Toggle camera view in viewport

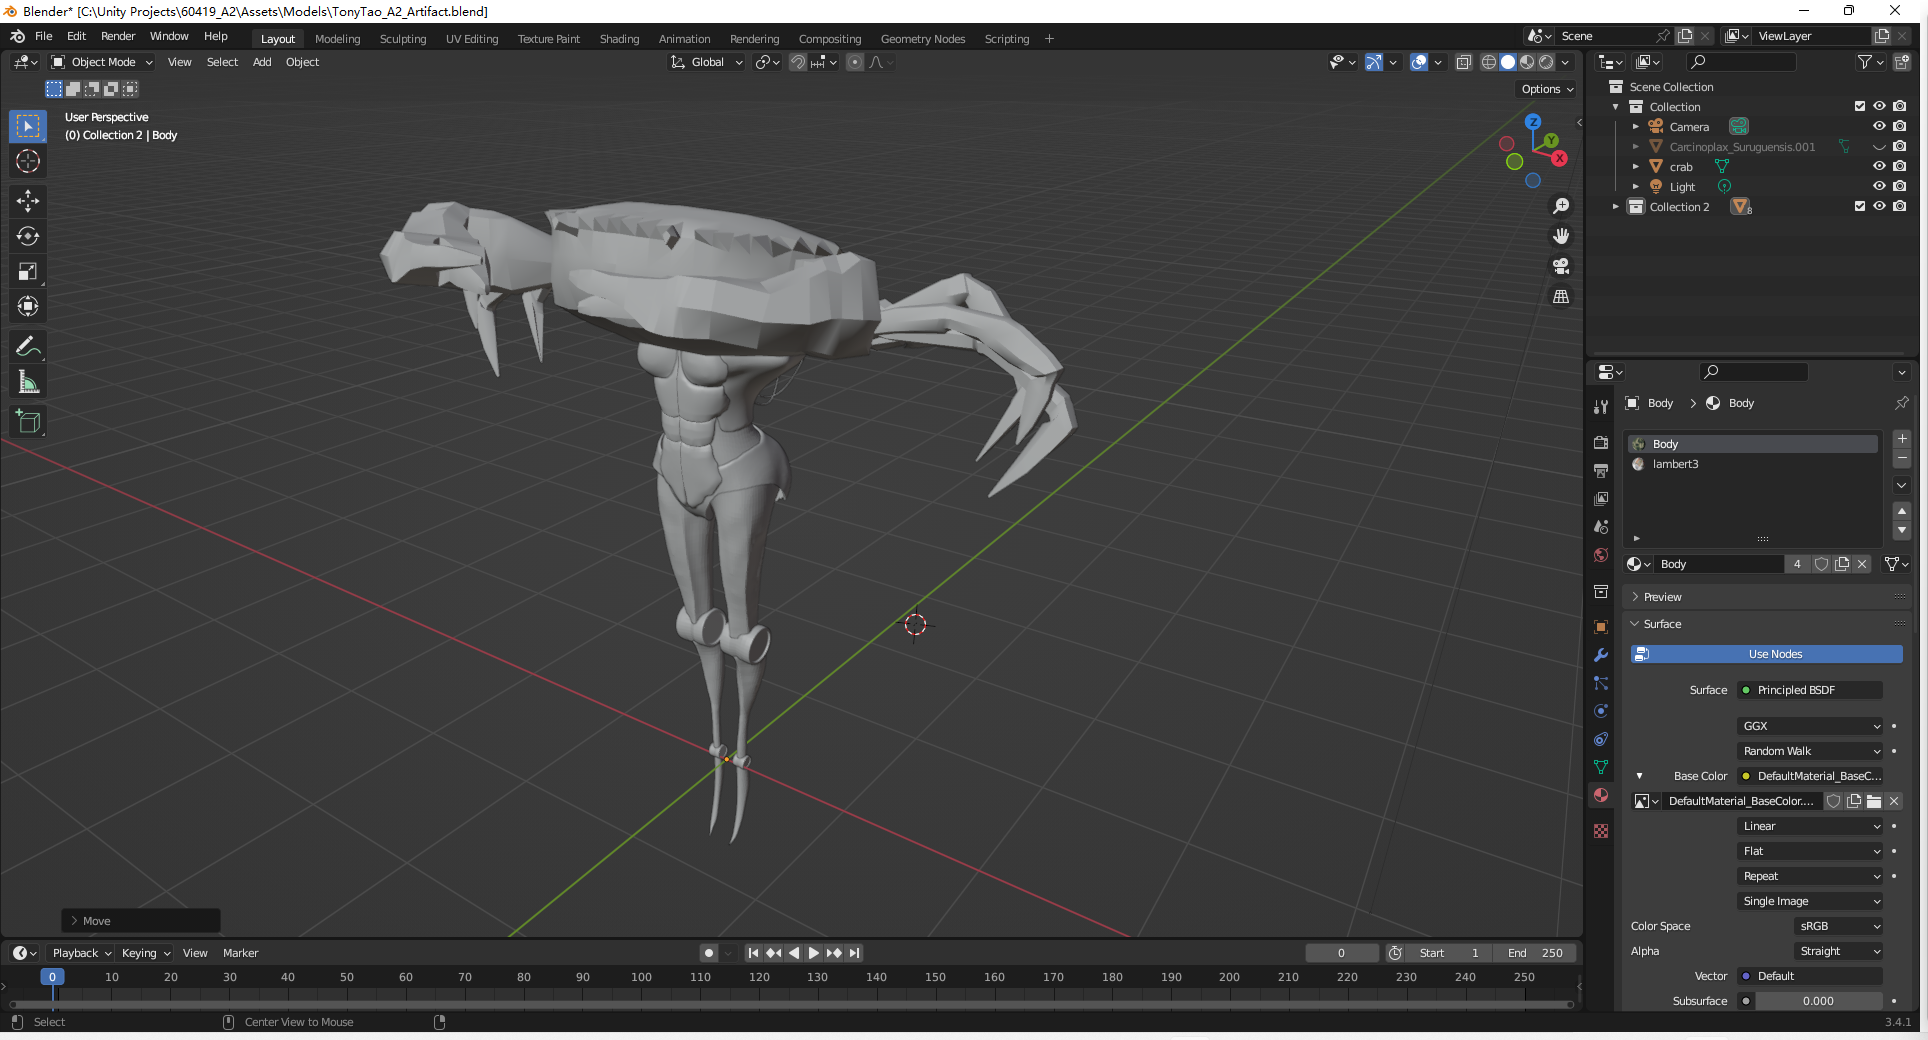(x=1560, y=266)
